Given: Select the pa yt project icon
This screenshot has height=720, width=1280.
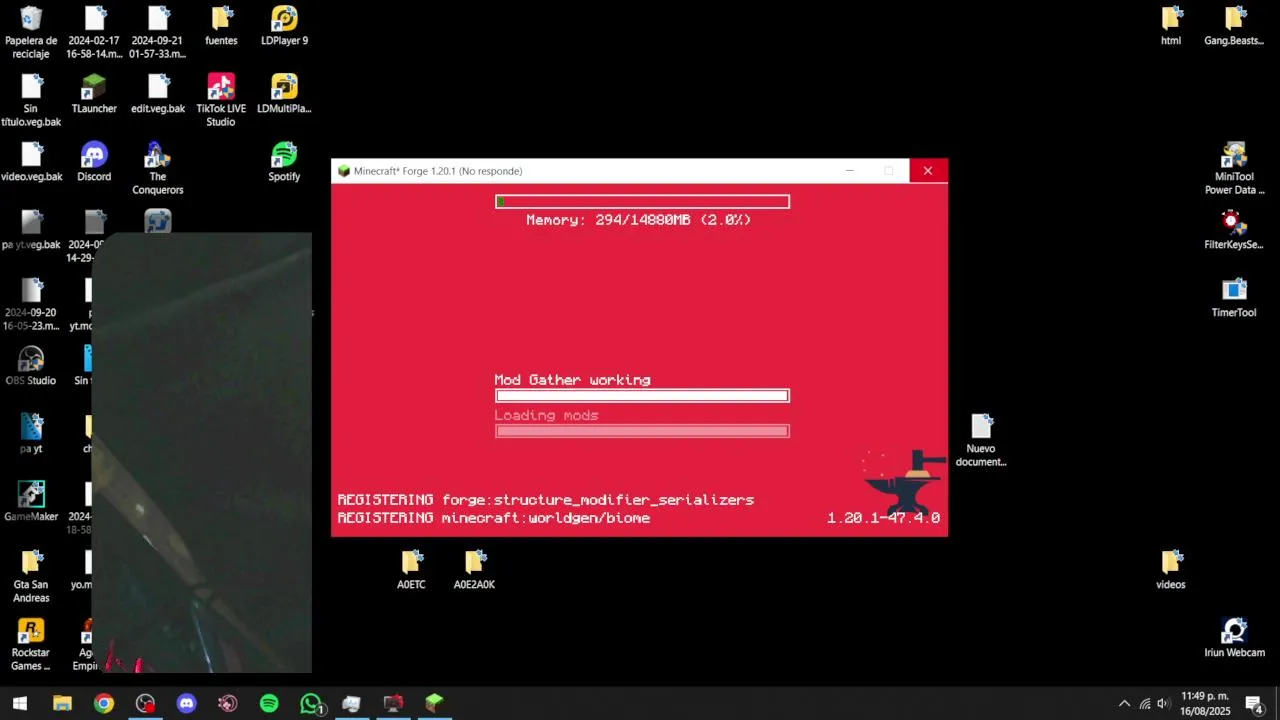Looking at the screenshot, I should [31, 434].
